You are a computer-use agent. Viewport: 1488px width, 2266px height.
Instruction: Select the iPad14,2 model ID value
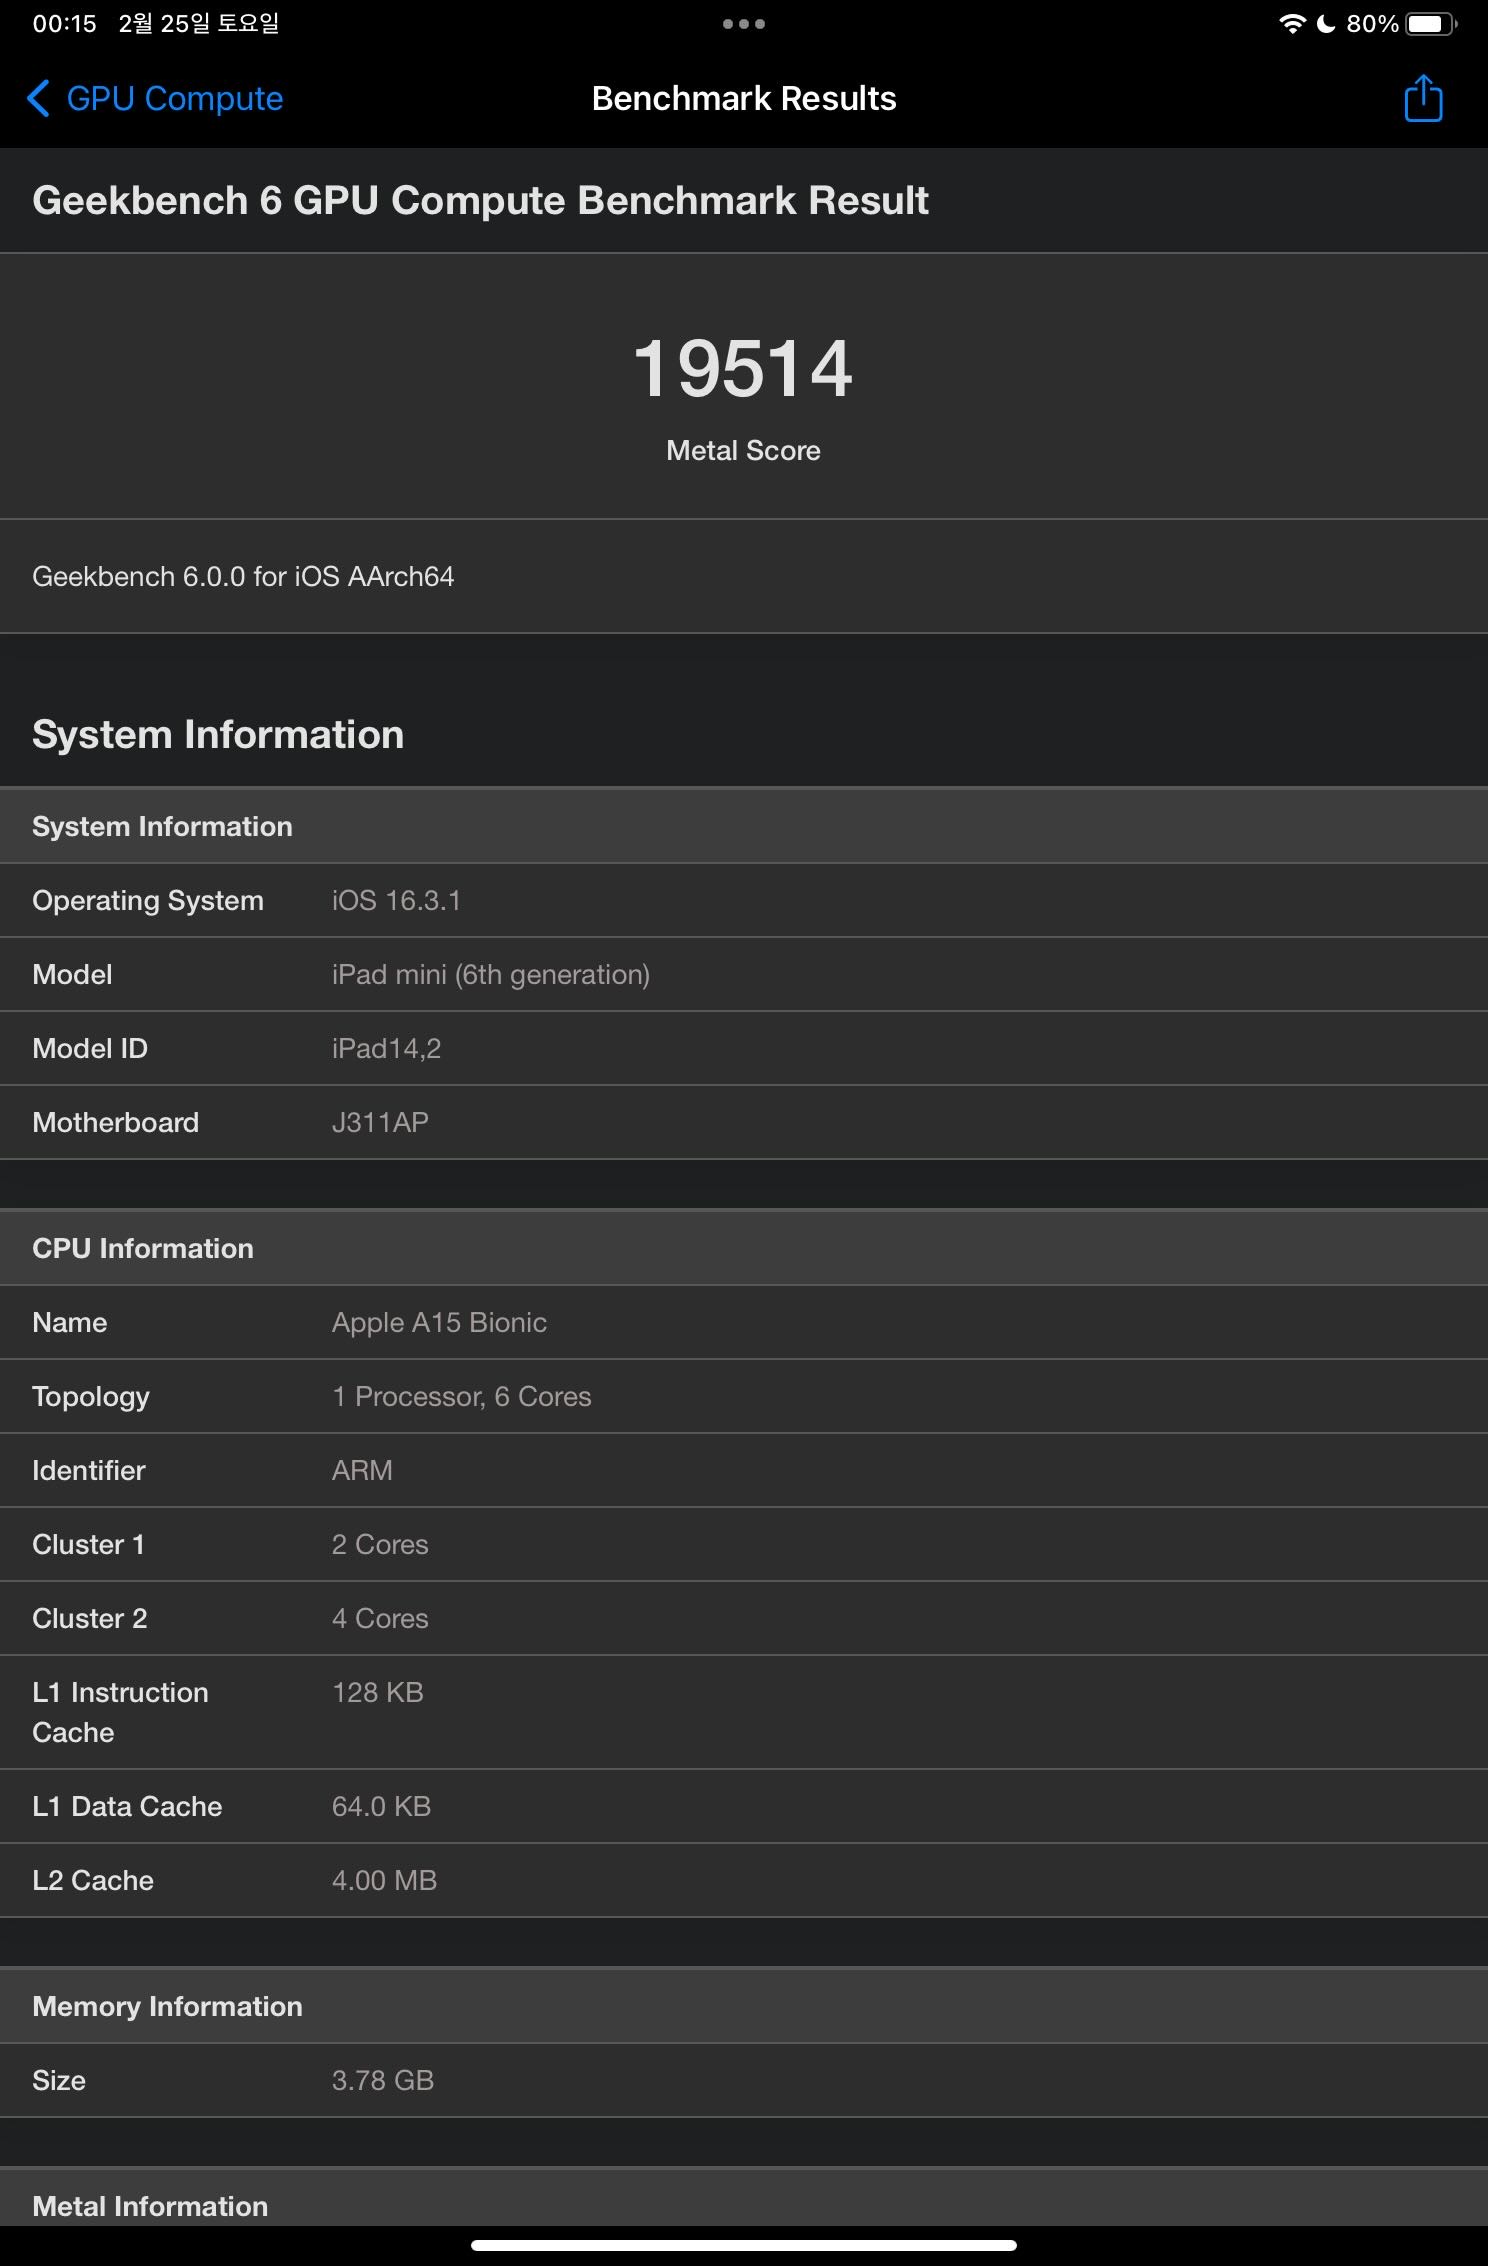(x=386, y=1049)
